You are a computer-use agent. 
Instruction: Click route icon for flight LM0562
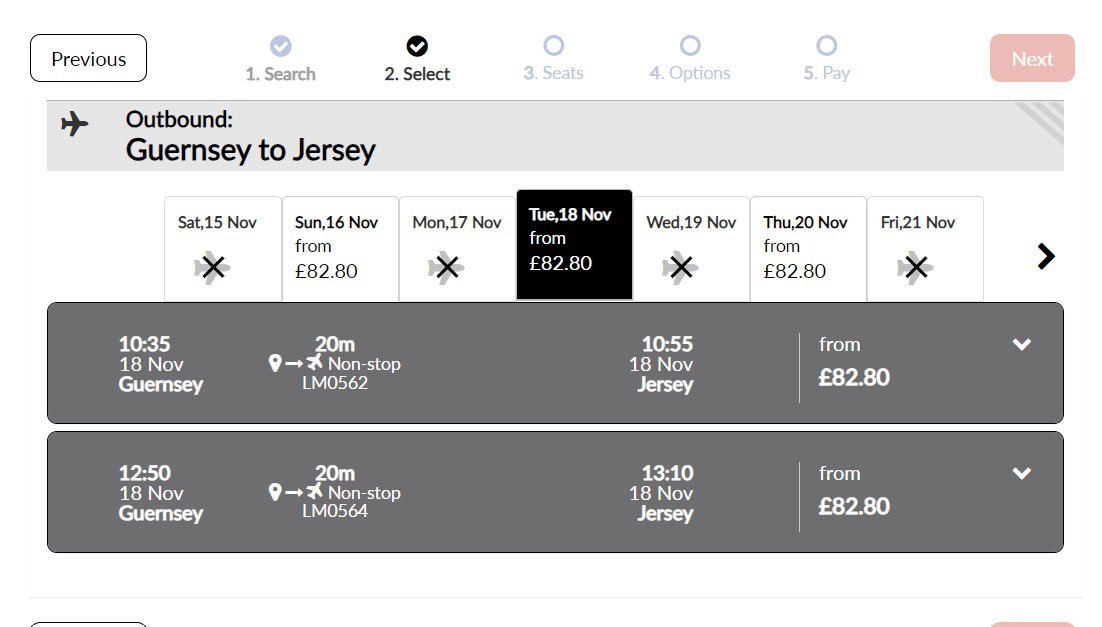[296, 363]
